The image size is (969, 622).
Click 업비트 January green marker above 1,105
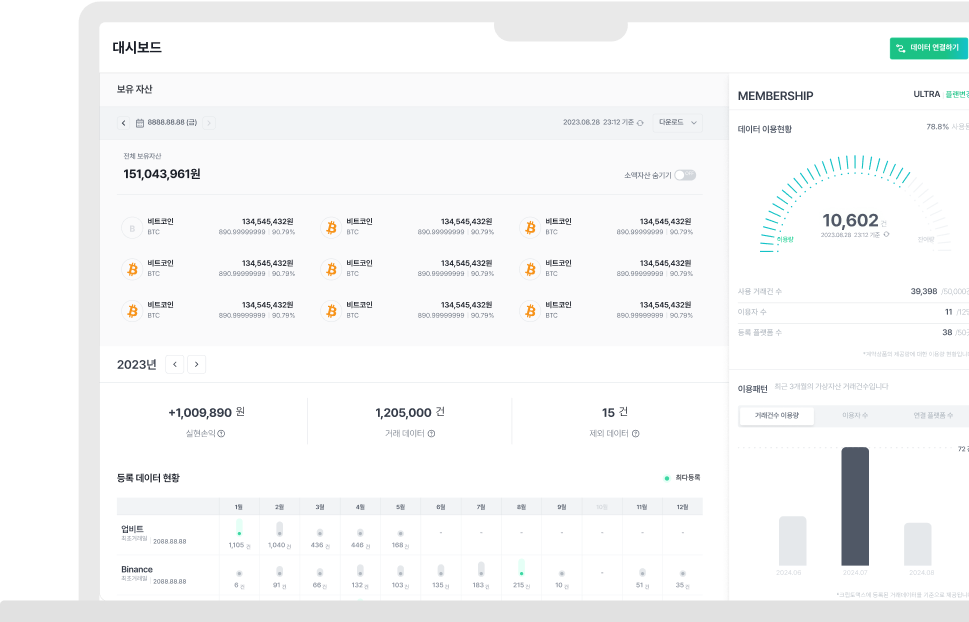[x=239, y=528]
